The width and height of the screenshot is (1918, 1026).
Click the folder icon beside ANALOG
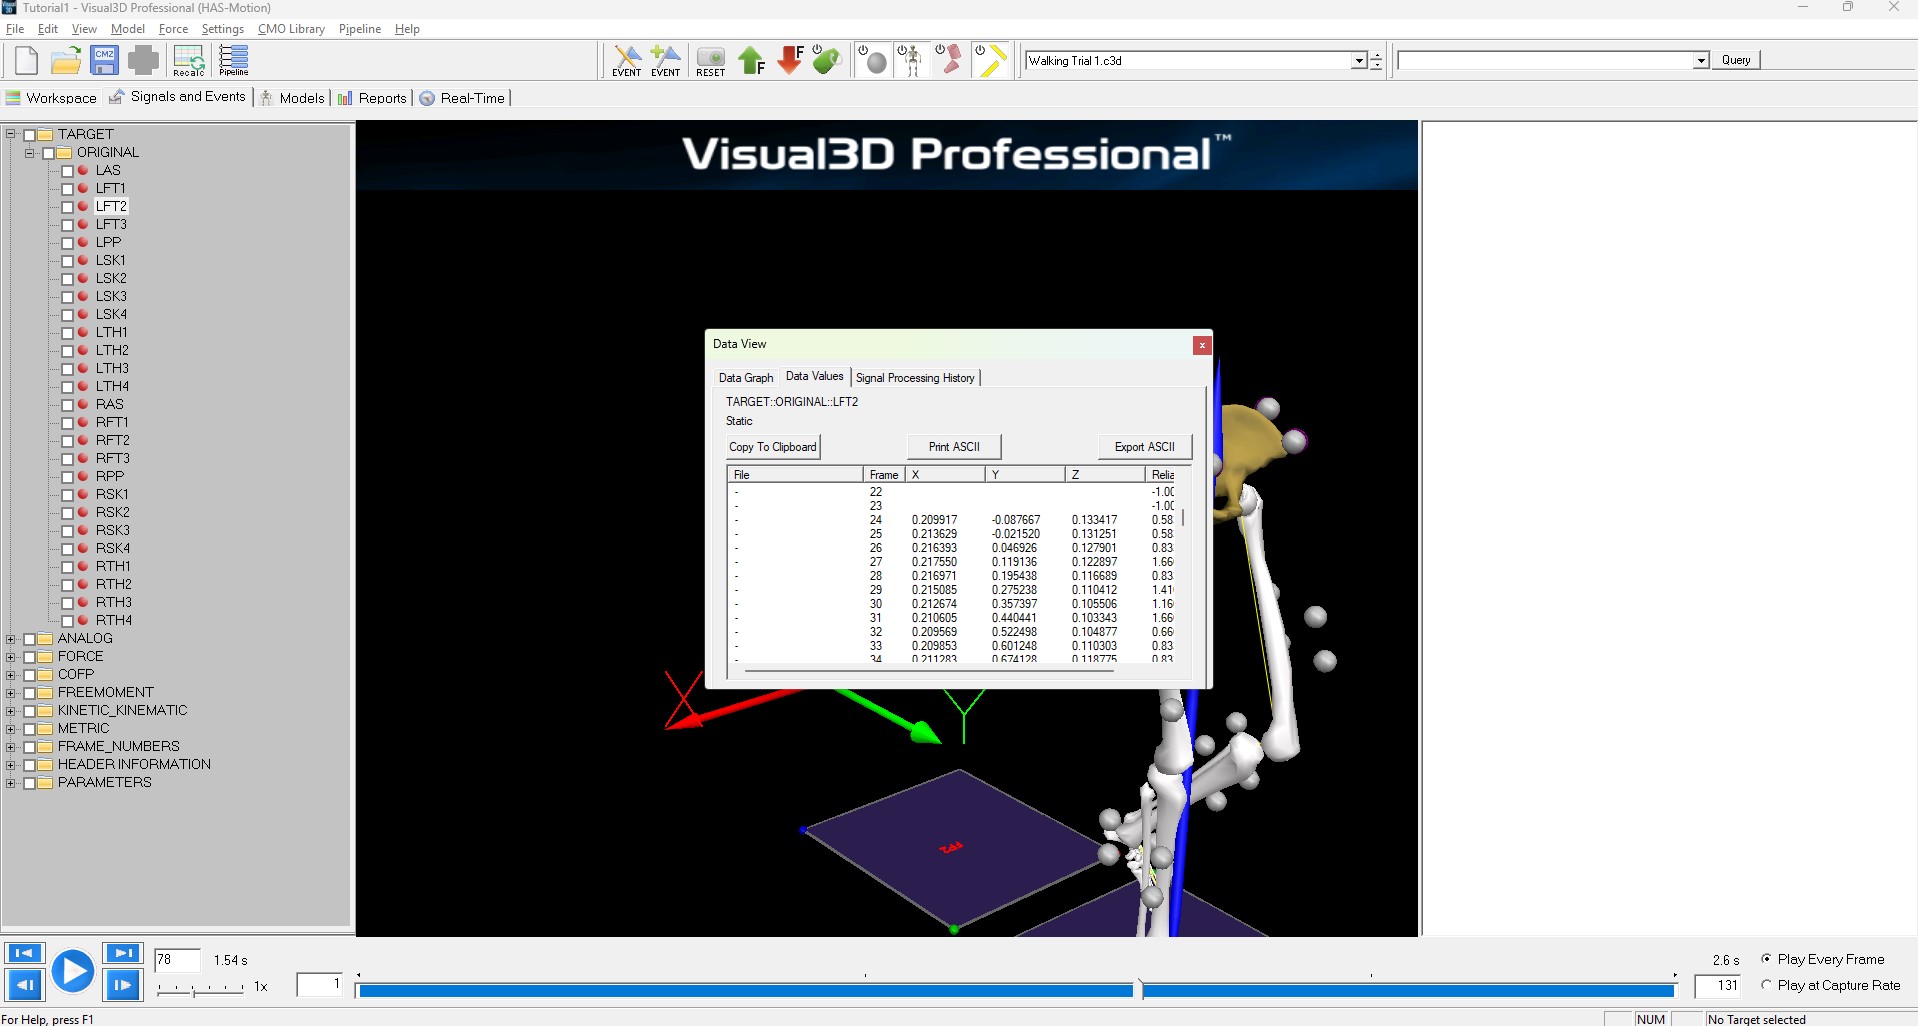tap(45, 639)
